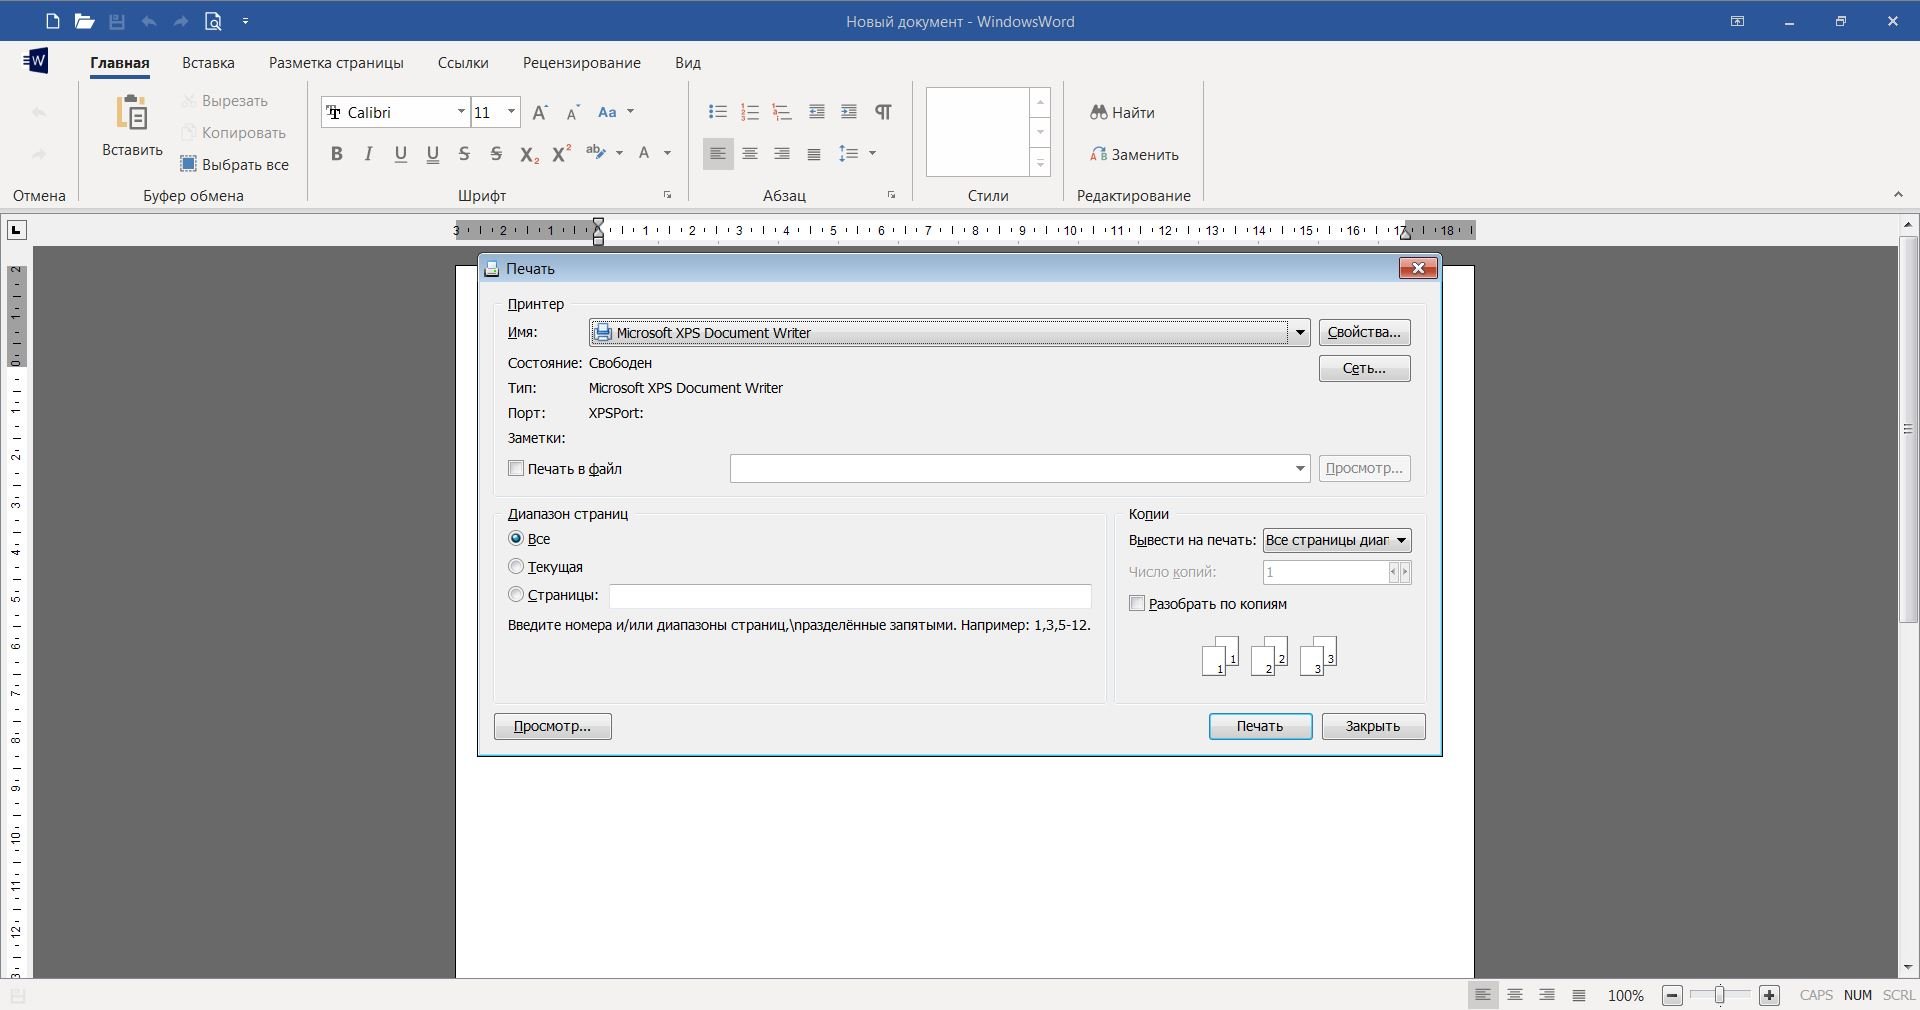Viewport: 1920px width, 1010px height.
Task: Open the Разметка страницы tab
Action: coord(336,63)
